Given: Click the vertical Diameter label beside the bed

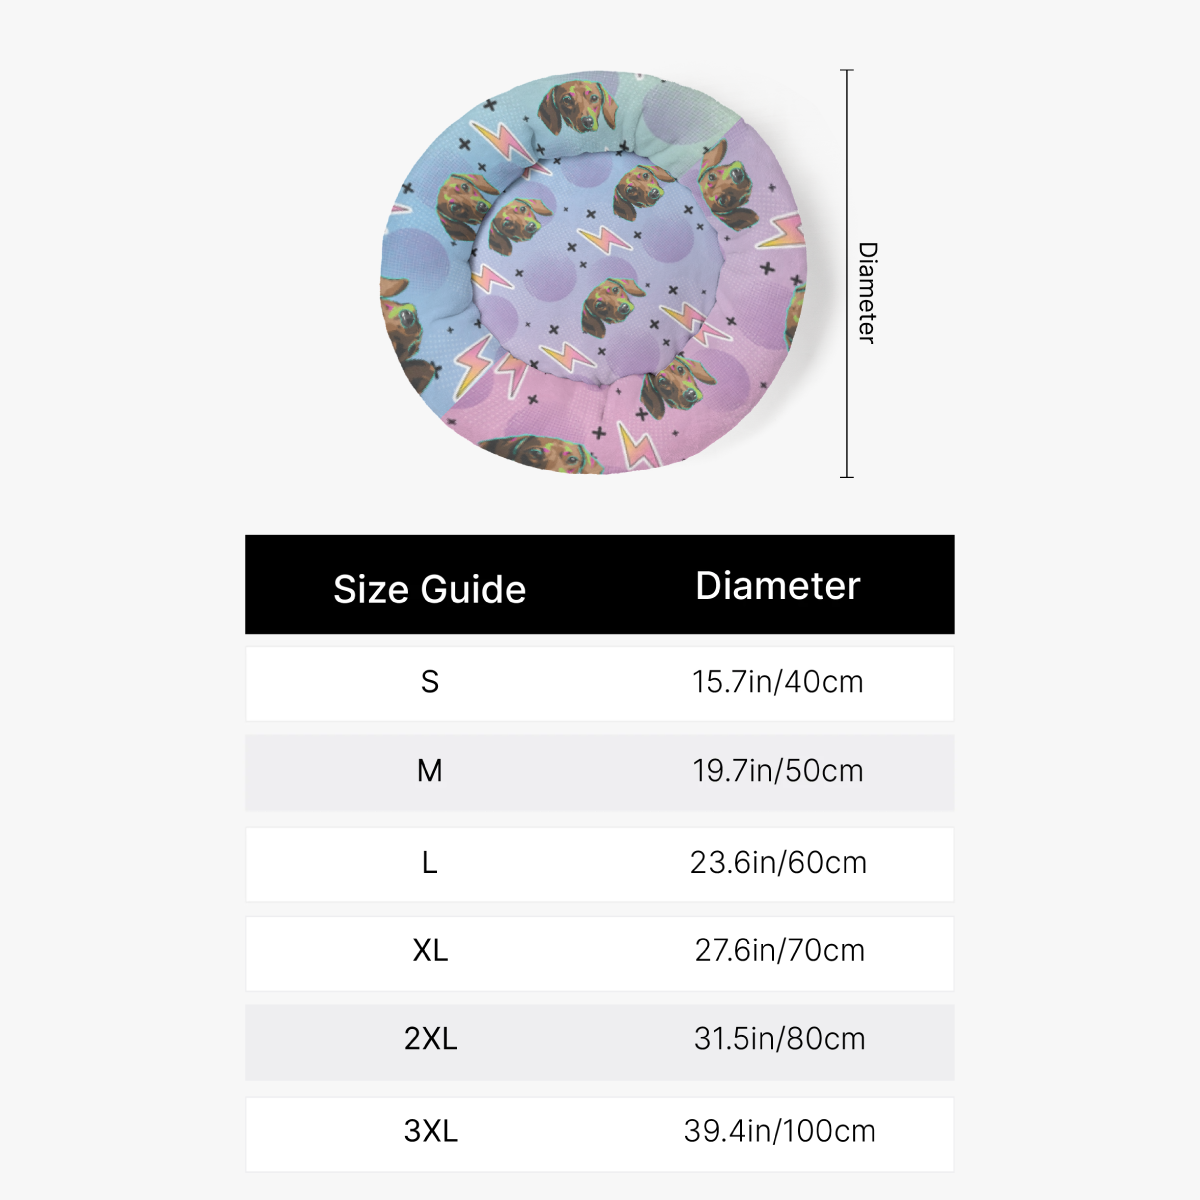Looking at the screenshot, I should (867, 292).
